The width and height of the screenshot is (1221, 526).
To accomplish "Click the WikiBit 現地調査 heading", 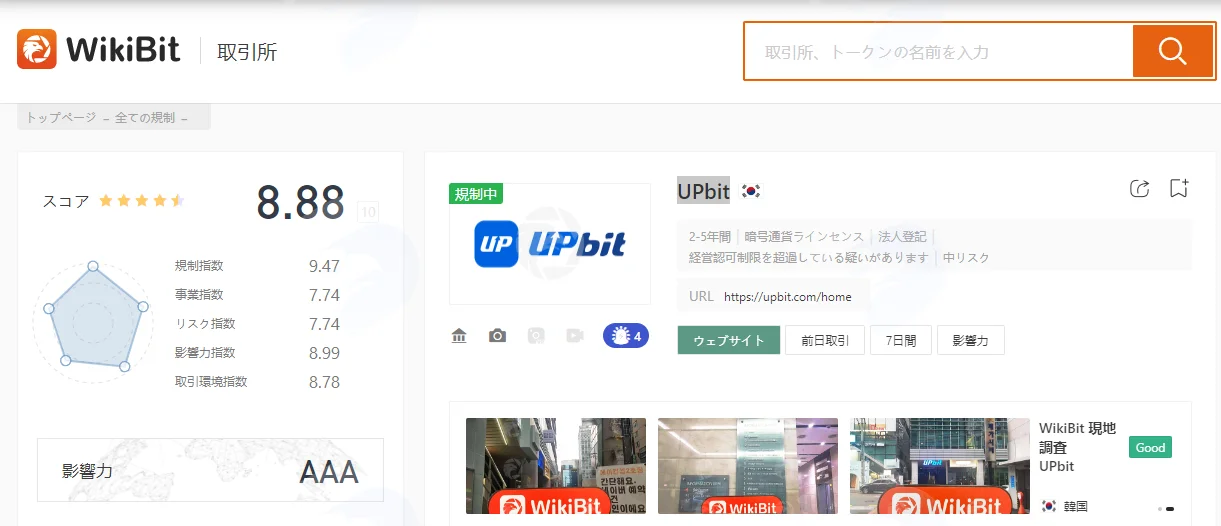I will [1078, 437].
